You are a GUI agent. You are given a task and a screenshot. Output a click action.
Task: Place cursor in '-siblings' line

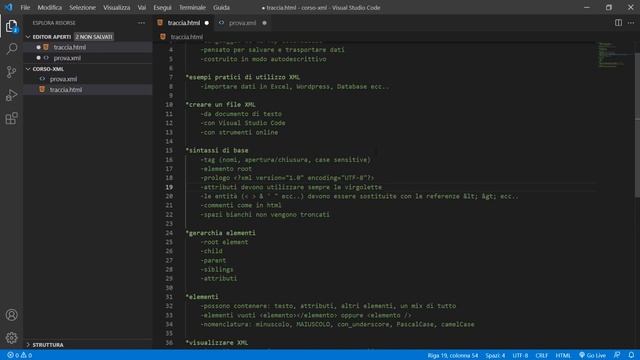pyautogui.click(x=217, y=269)
